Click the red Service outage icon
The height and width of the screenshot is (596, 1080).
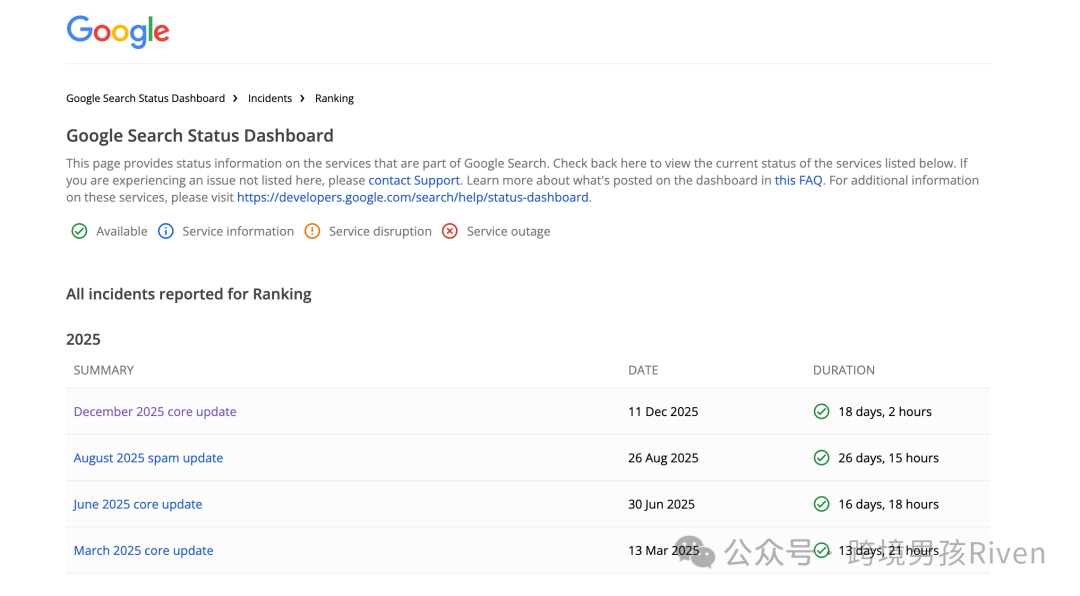click(450, 232)
